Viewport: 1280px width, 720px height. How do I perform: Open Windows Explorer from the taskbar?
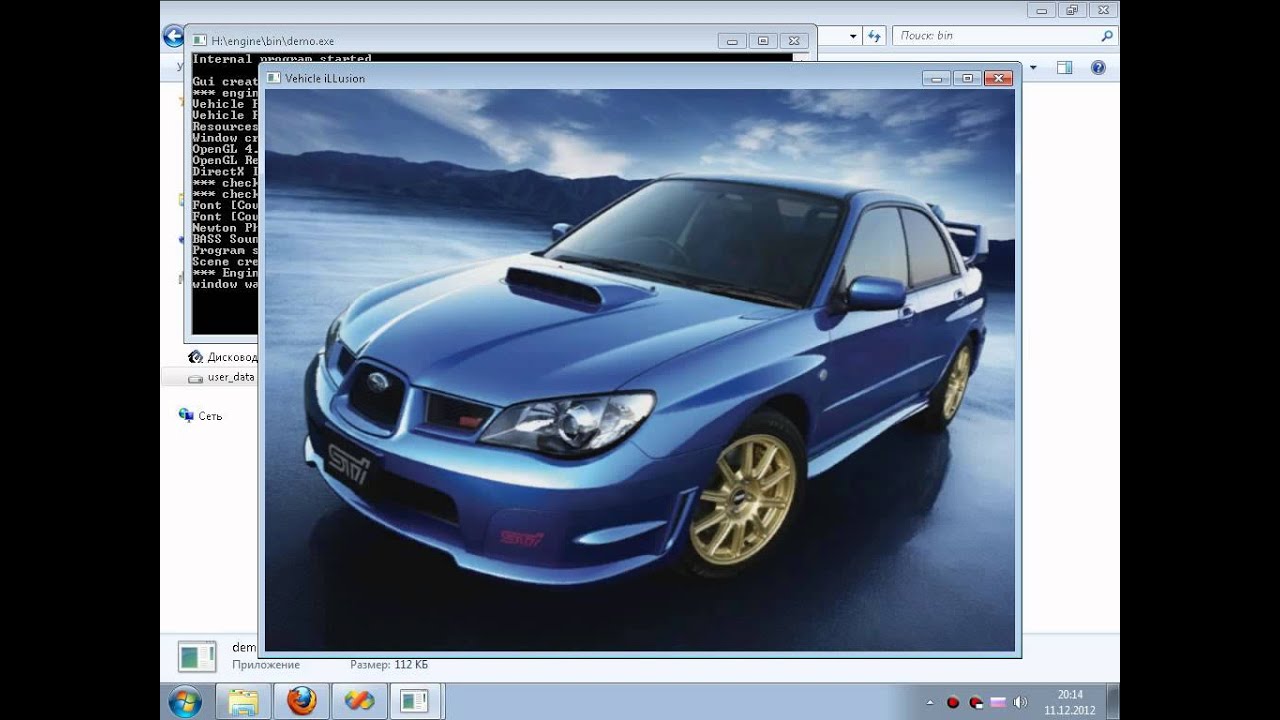click(243, 701)
